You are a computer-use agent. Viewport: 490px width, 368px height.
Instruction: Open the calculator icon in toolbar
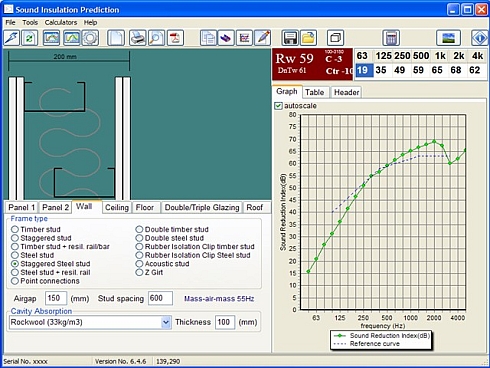click(391, 38)
